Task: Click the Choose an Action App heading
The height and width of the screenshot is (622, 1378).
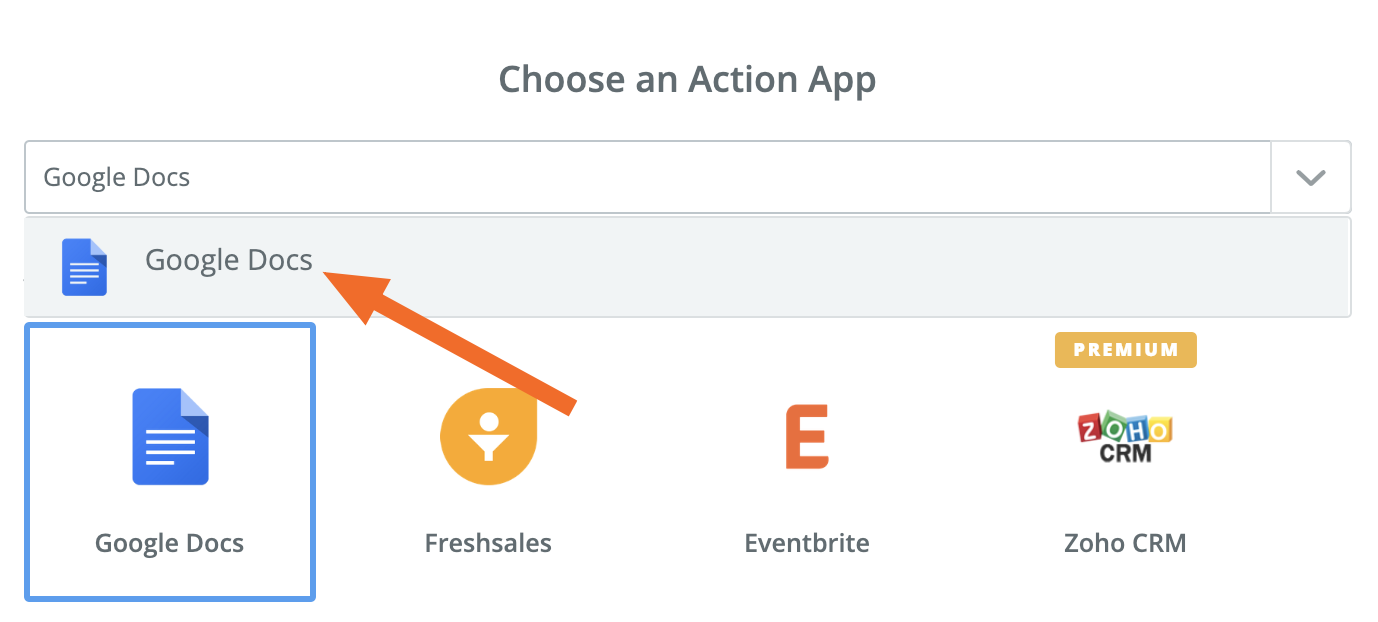Action: pyautogui.click(x=688, y=80)
